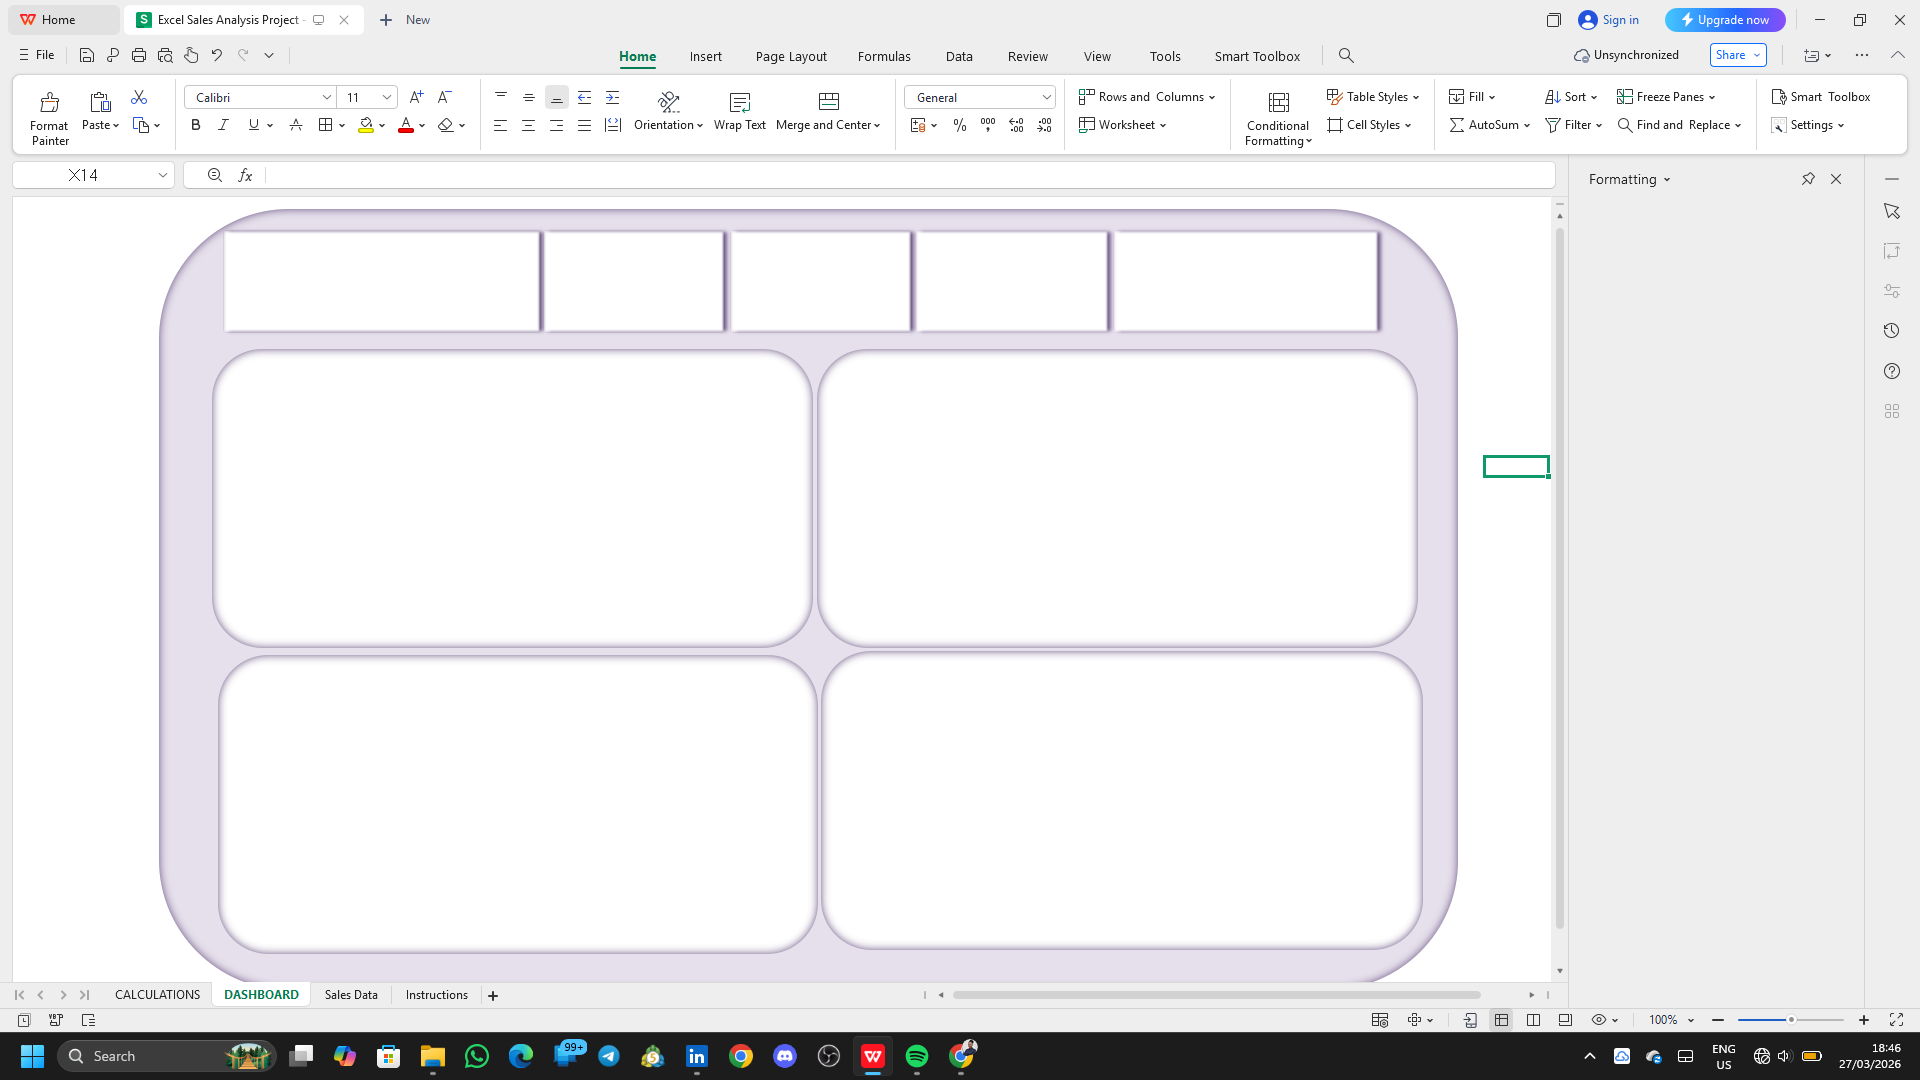
Task: Expand the General number format dropdown
Action: (1046, 97)
